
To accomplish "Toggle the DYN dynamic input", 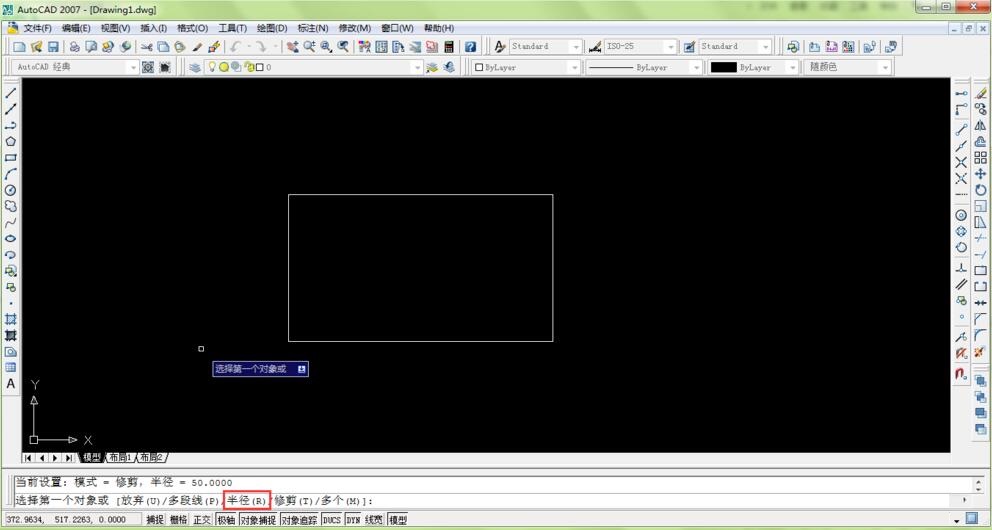I will pyautogui.click(x=353, y=520).
